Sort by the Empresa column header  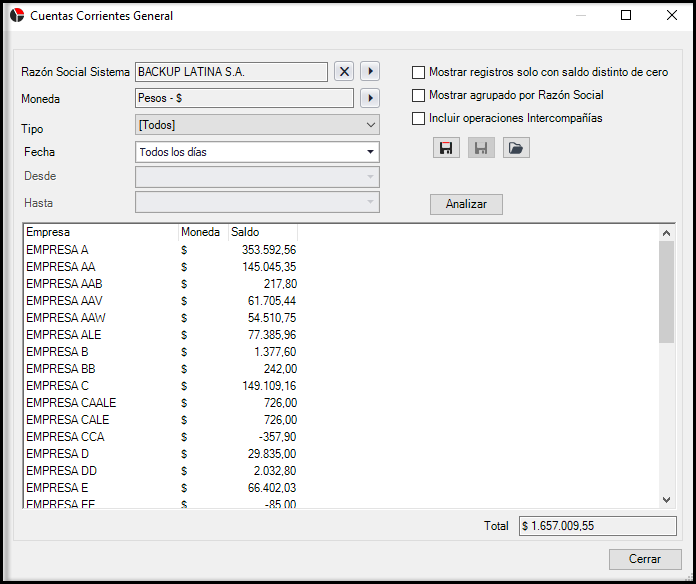click(x=101, y=232)
